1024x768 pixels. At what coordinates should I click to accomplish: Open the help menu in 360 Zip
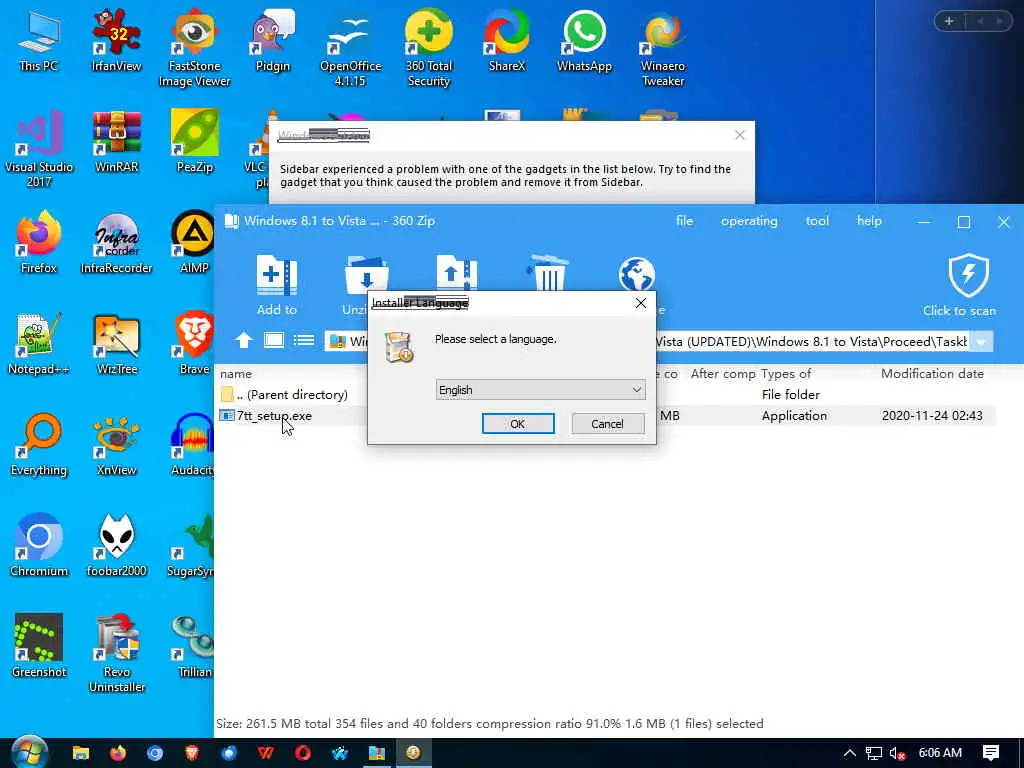869,221
